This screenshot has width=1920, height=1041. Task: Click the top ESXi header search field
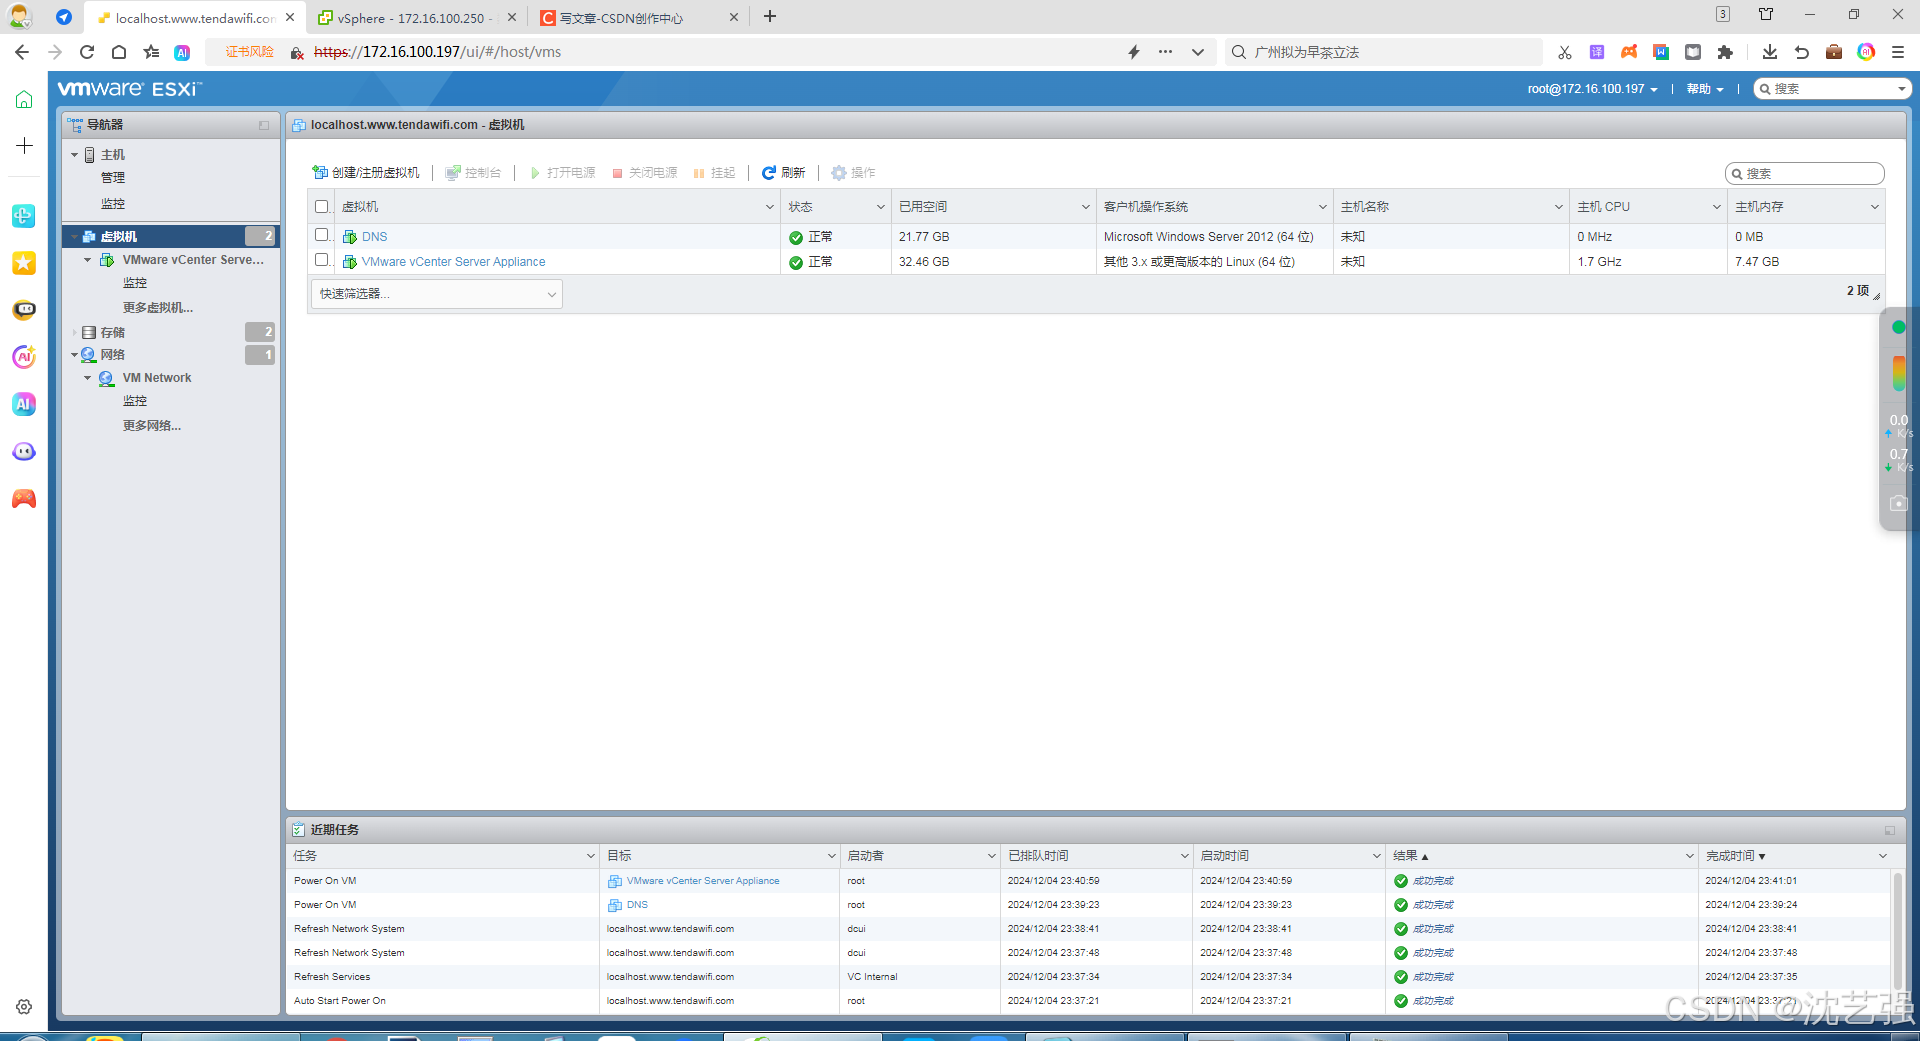1833,89
